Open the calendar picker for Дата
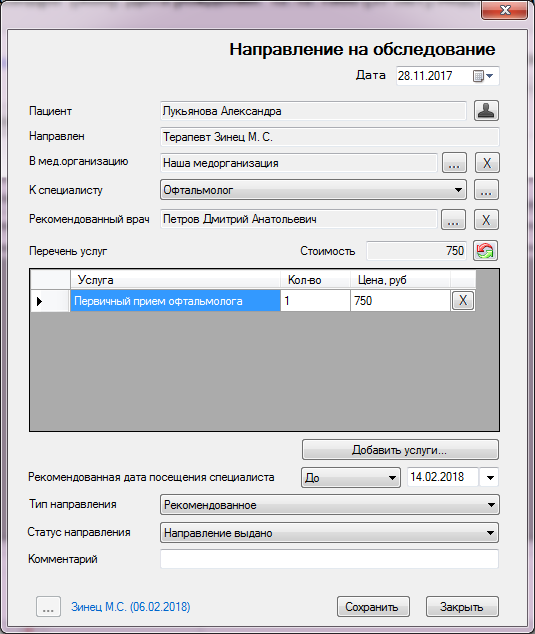 point(483,76)
